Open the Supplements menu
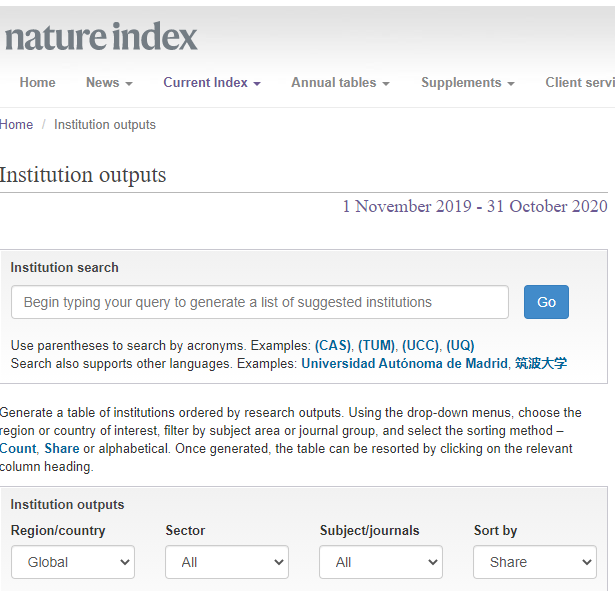615x591 pixels. point(467,83)
